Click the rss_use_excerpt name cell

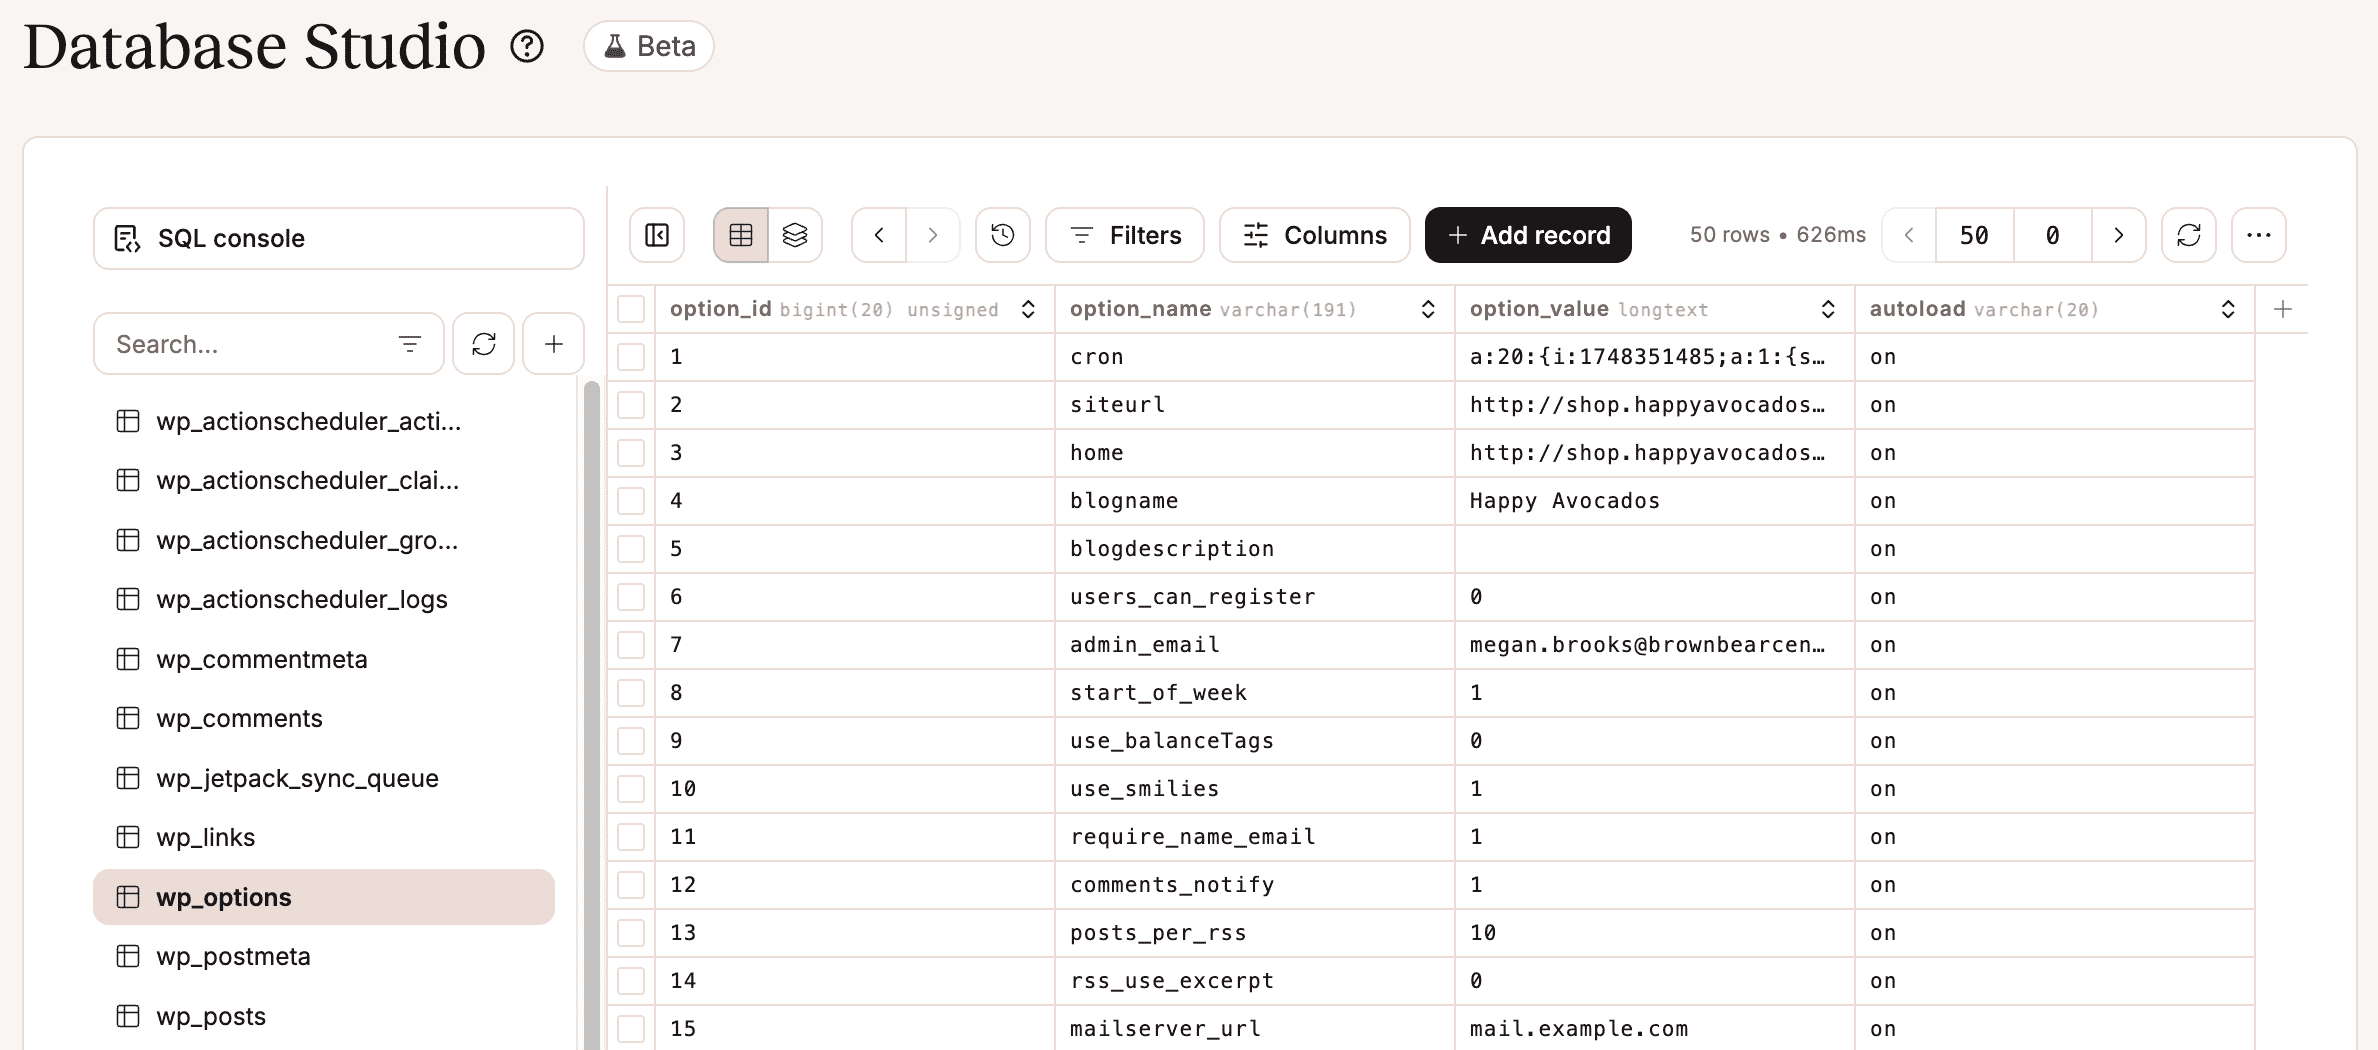[1255, 981]
